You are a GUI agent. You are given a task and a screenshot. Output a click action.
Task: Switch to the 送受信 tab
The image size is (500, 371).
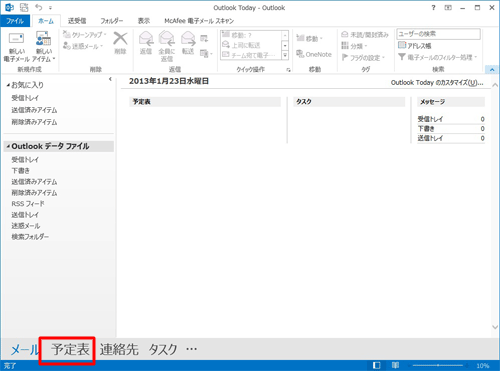(x=77, y=21)
